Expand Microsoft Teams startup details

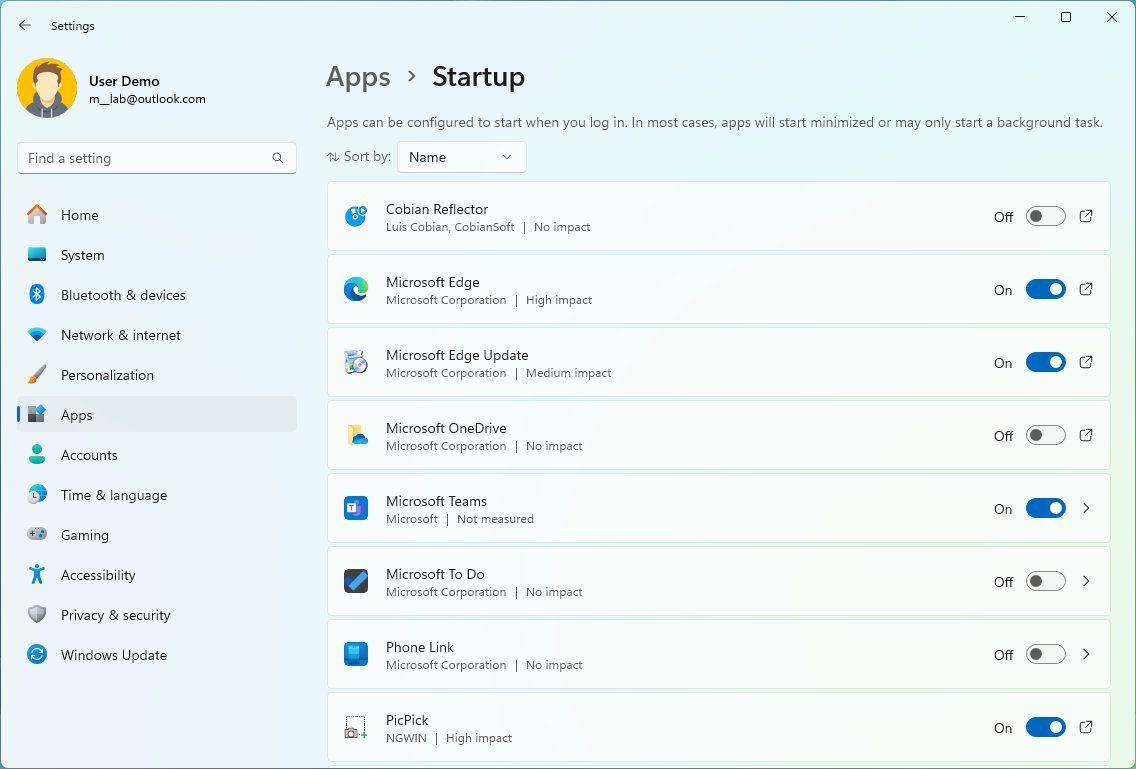click(x=1086, y=508)
